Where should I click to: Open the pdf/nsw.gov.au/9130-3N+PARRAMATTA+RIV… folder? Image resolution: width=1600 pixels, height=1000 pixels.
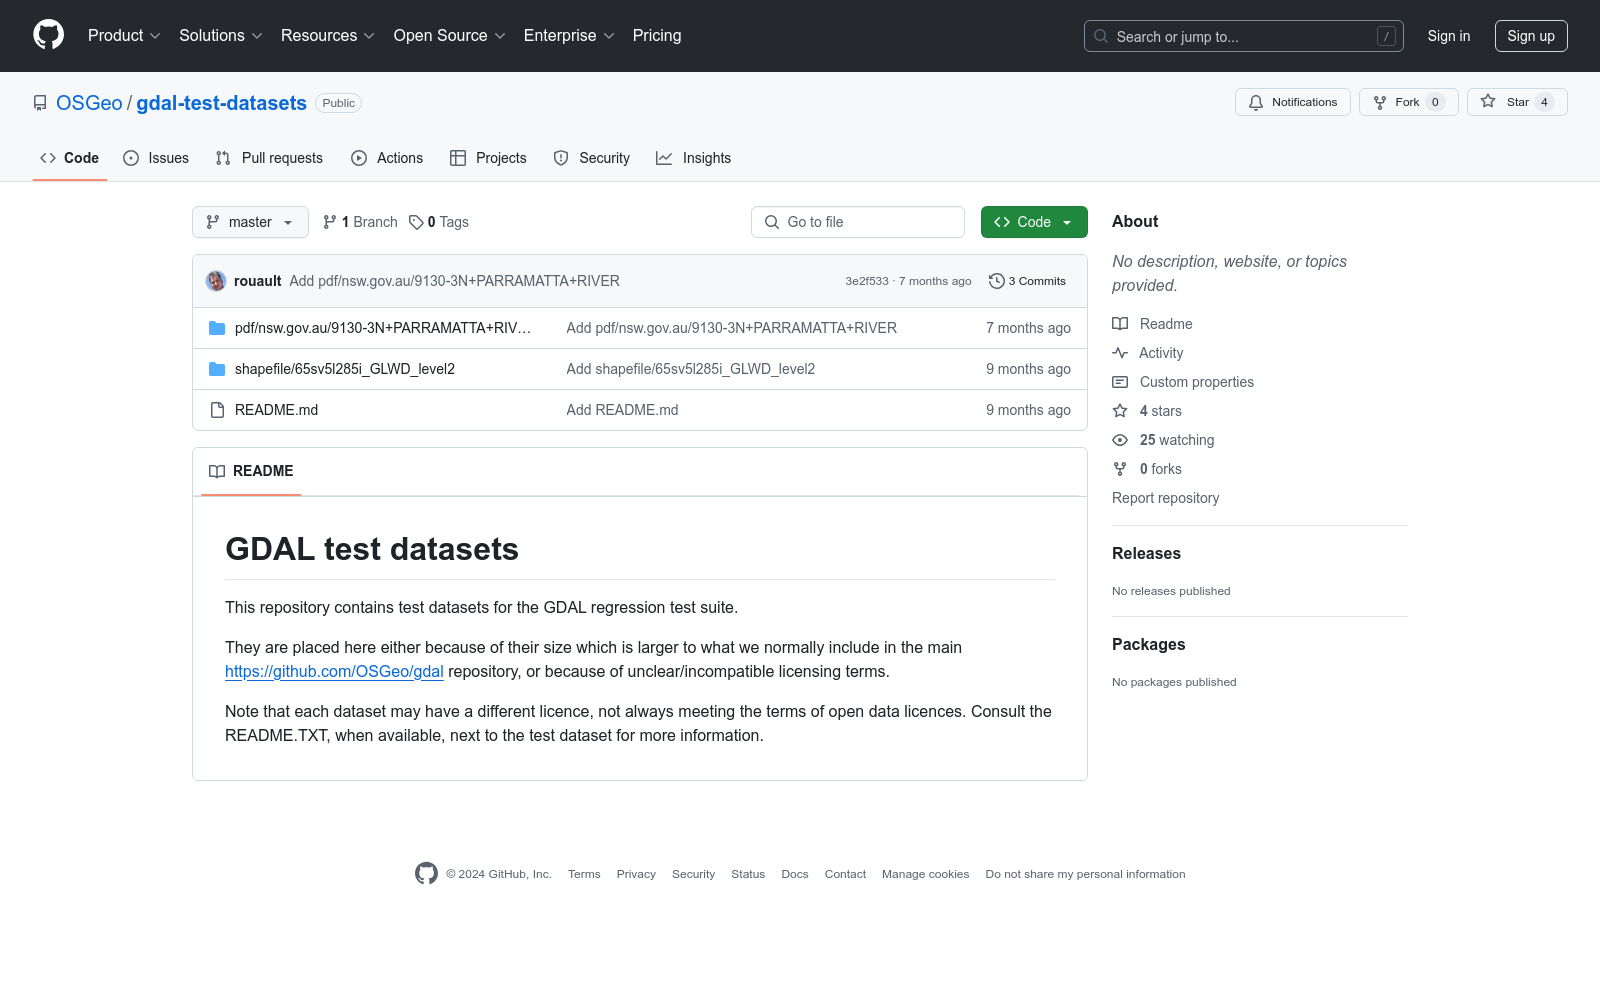pyautogui.click(x=383, y=328)
